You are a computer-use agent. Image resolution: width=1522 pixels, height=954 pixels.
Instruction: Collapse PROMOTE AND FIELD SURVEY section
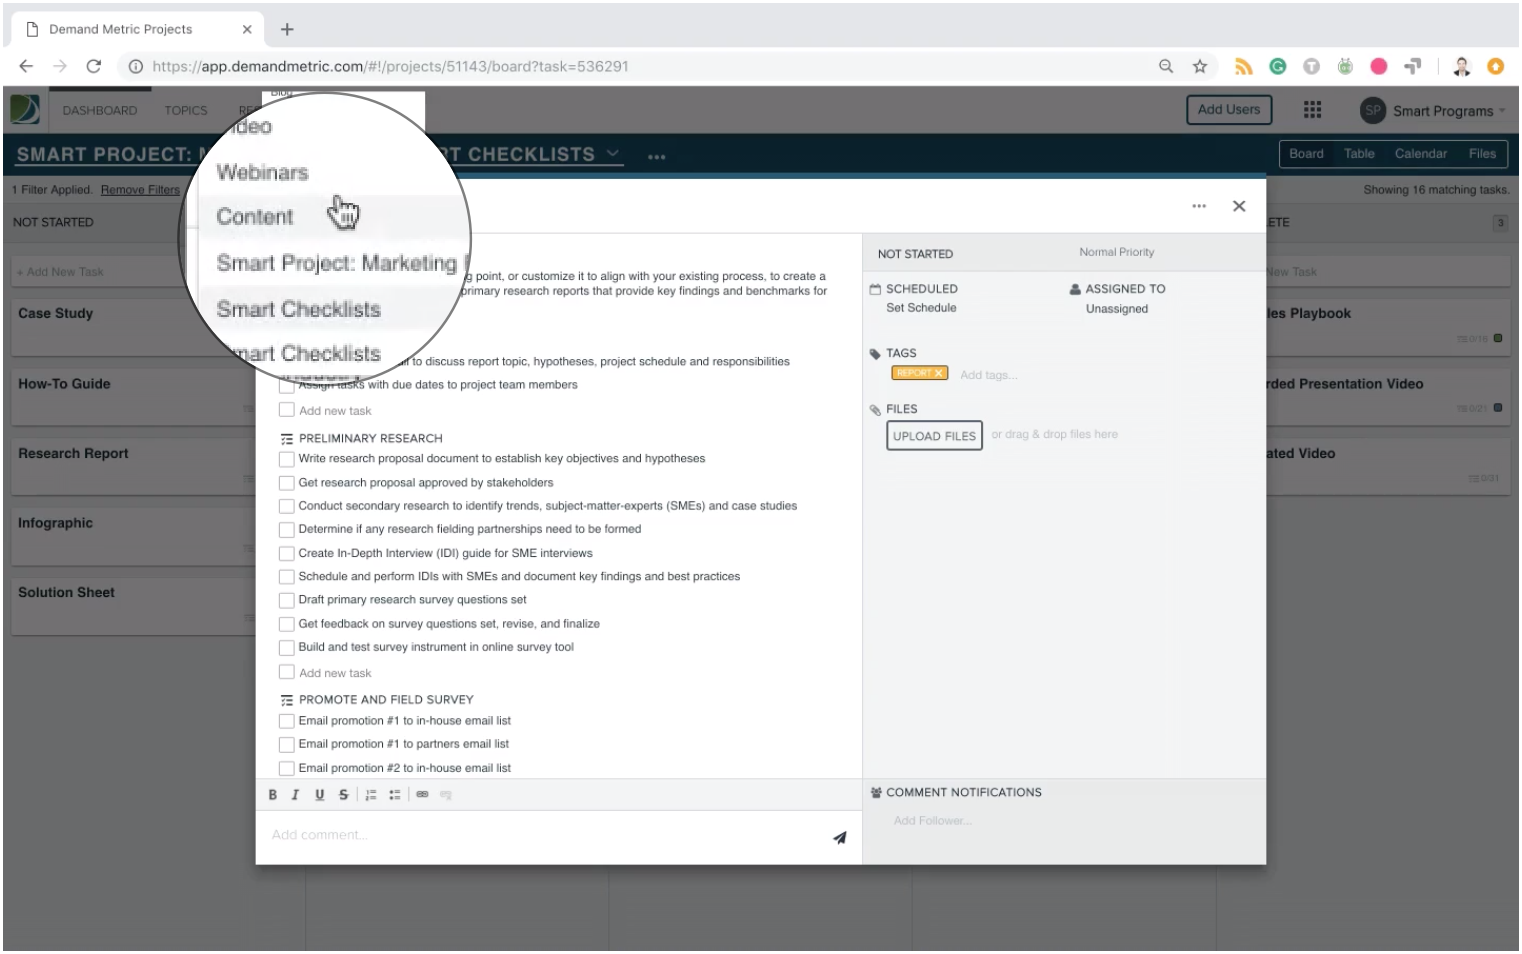tap(287, 700)
